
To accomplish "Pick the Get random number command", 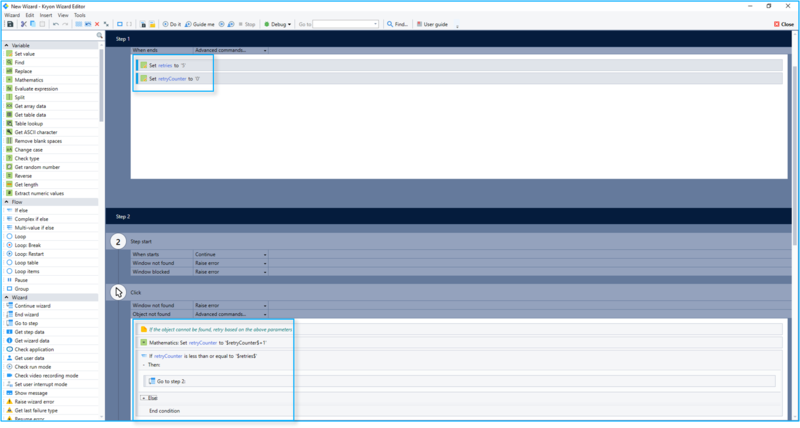I will 36,167.
